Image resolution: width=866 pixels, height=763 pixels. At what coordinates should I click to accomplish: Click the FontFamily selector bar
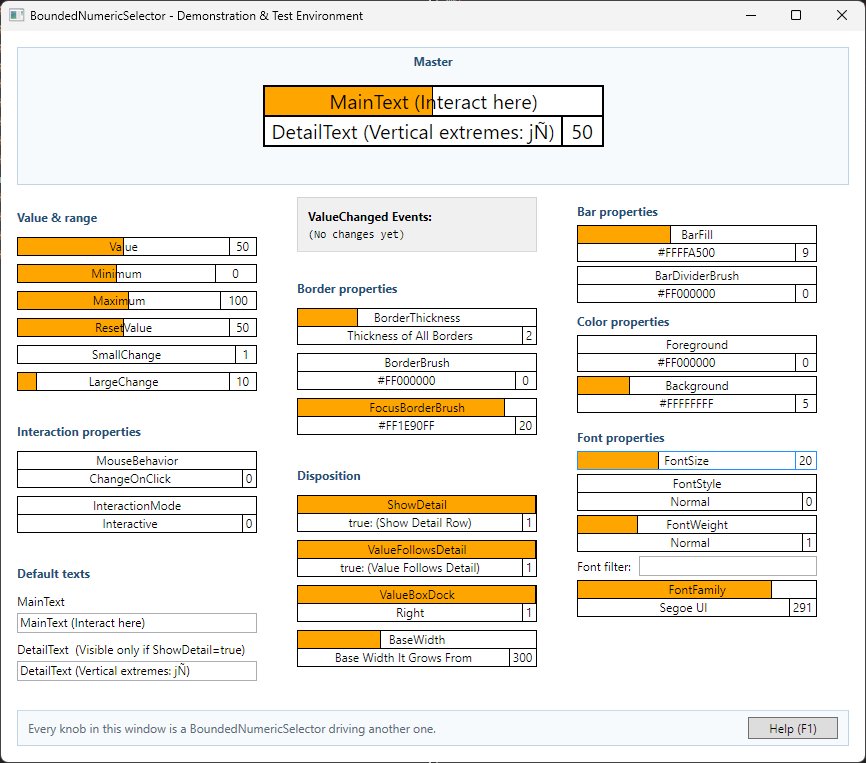pos(697,590)
